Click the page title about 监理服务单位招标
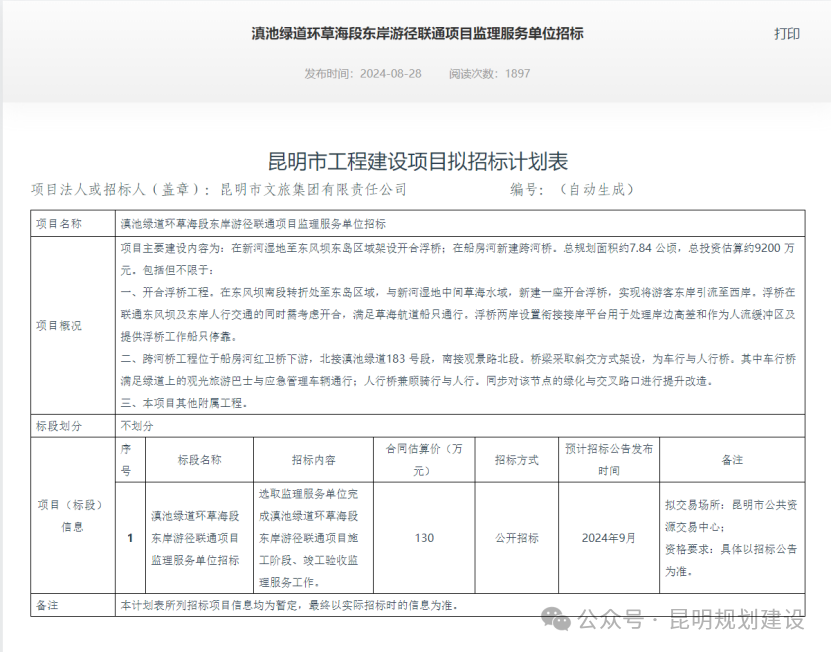Image resolution: width=831 pixels, height=652 pixels. click(x=417, y=34)
